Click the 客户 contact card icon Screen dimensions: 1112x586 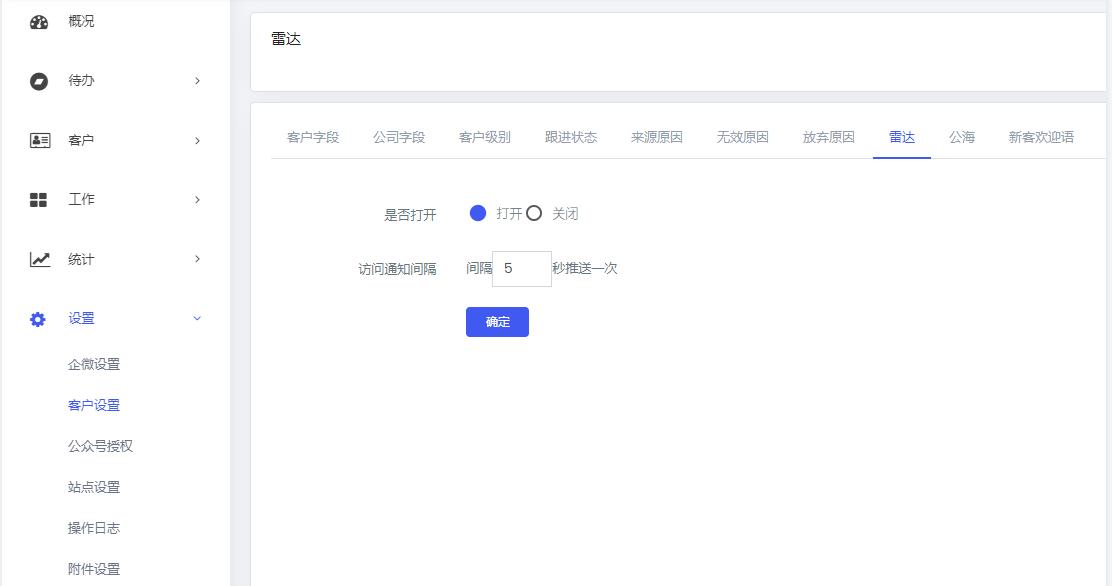[40, 140]
